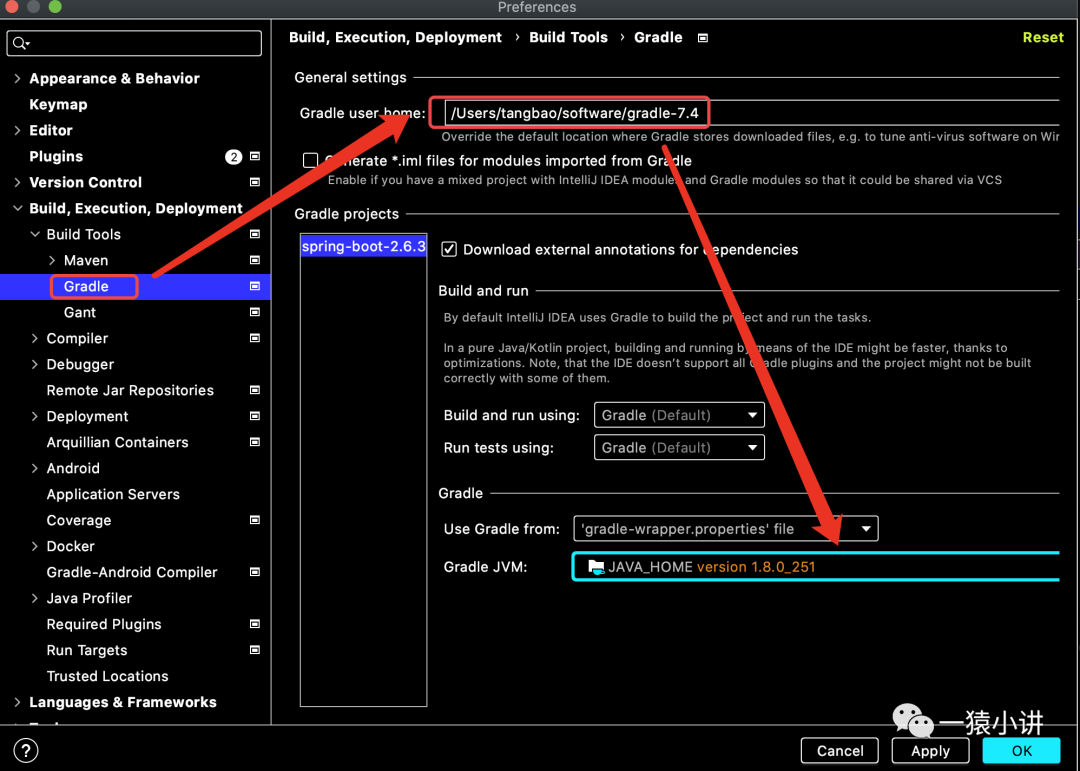Screen dimensions: 1080x771
Task: Expand the Editor section
Action: [17, 130]
